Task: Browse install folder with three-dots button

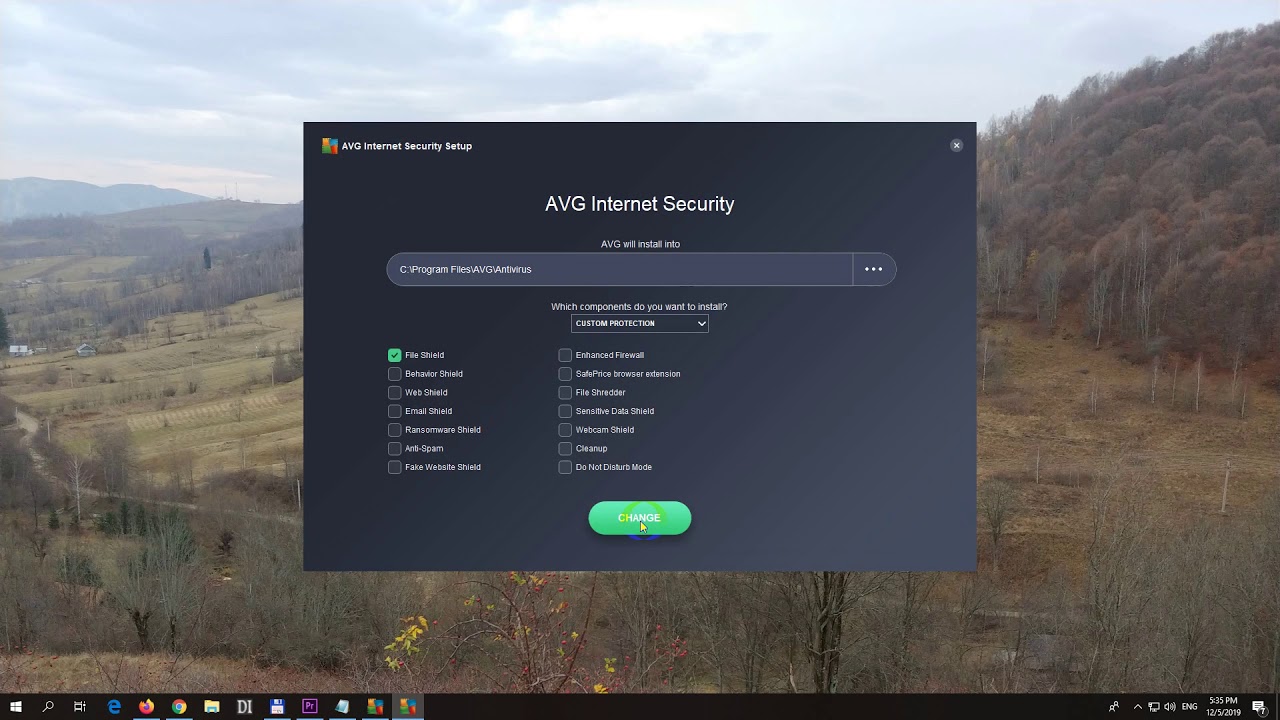Action: pyautogui.click(x=874, y=269)
